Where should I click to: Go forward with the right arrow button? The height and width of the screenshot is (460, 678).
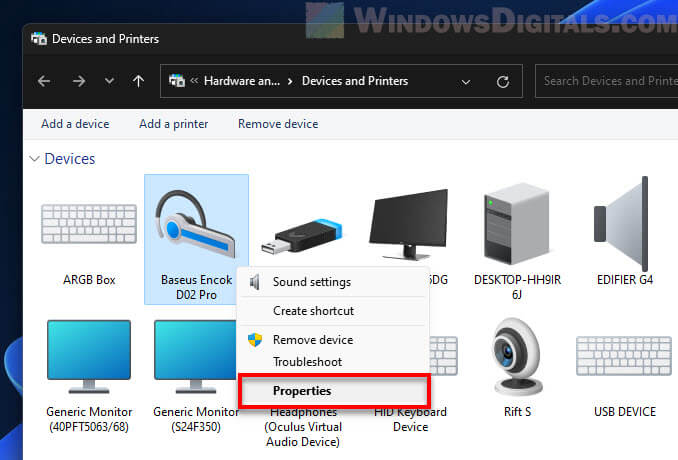(79, 81)
